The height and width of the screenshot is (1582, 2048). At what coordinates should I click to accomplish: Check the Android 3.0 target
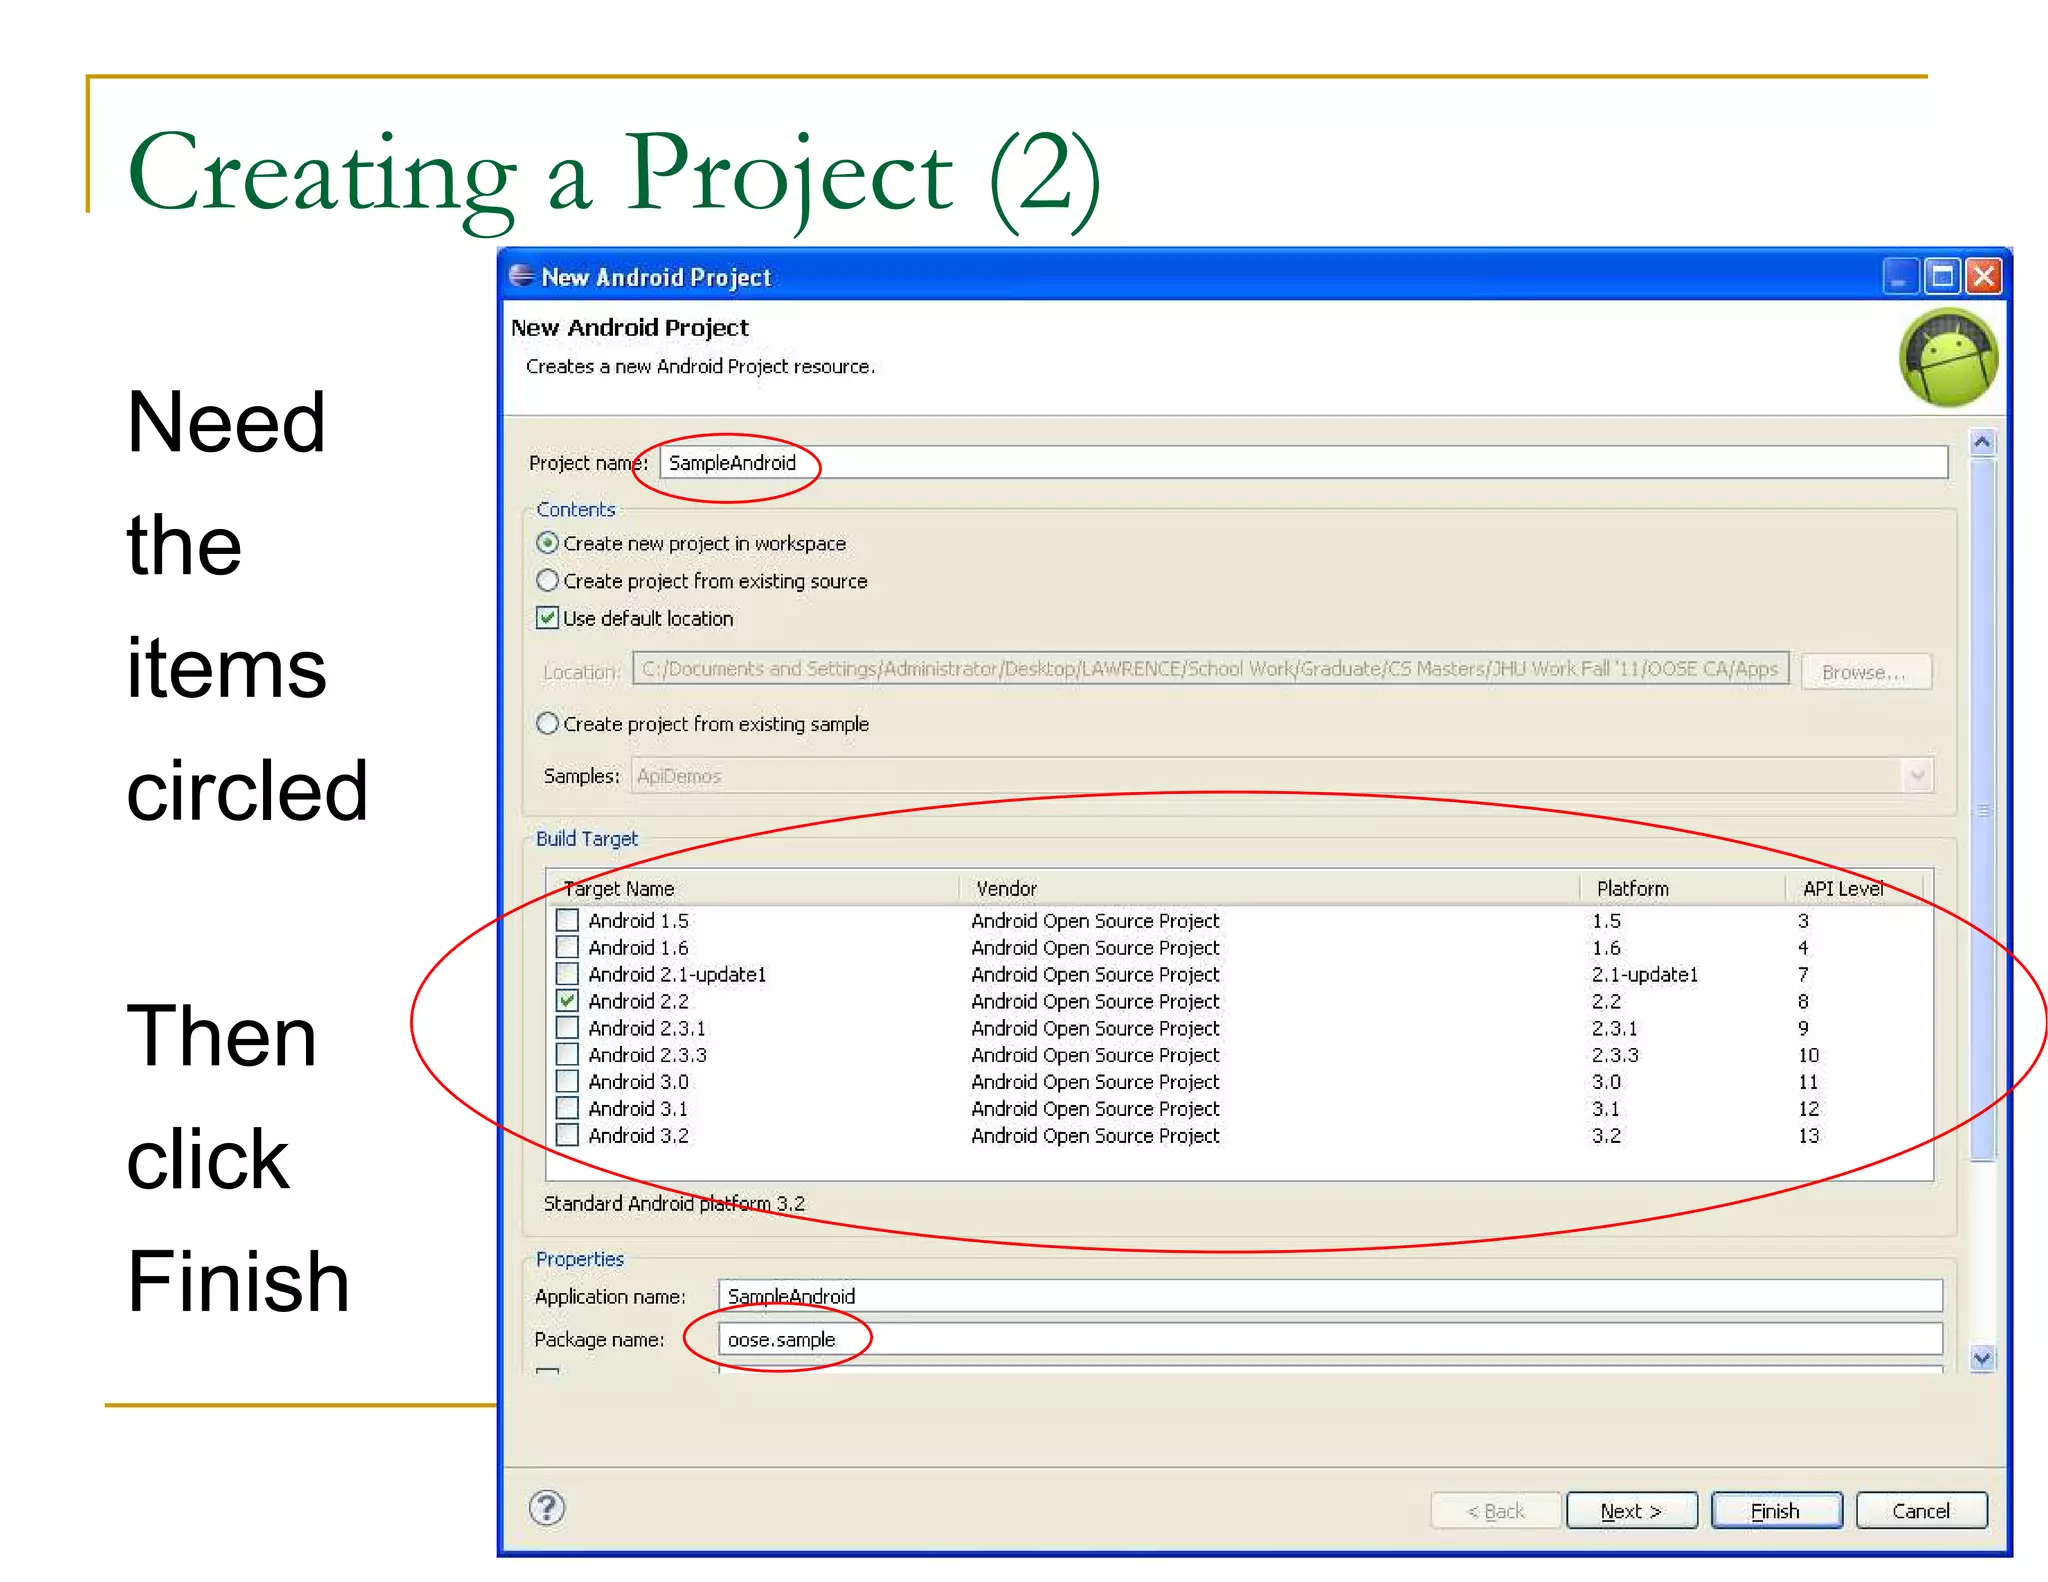567,1081
